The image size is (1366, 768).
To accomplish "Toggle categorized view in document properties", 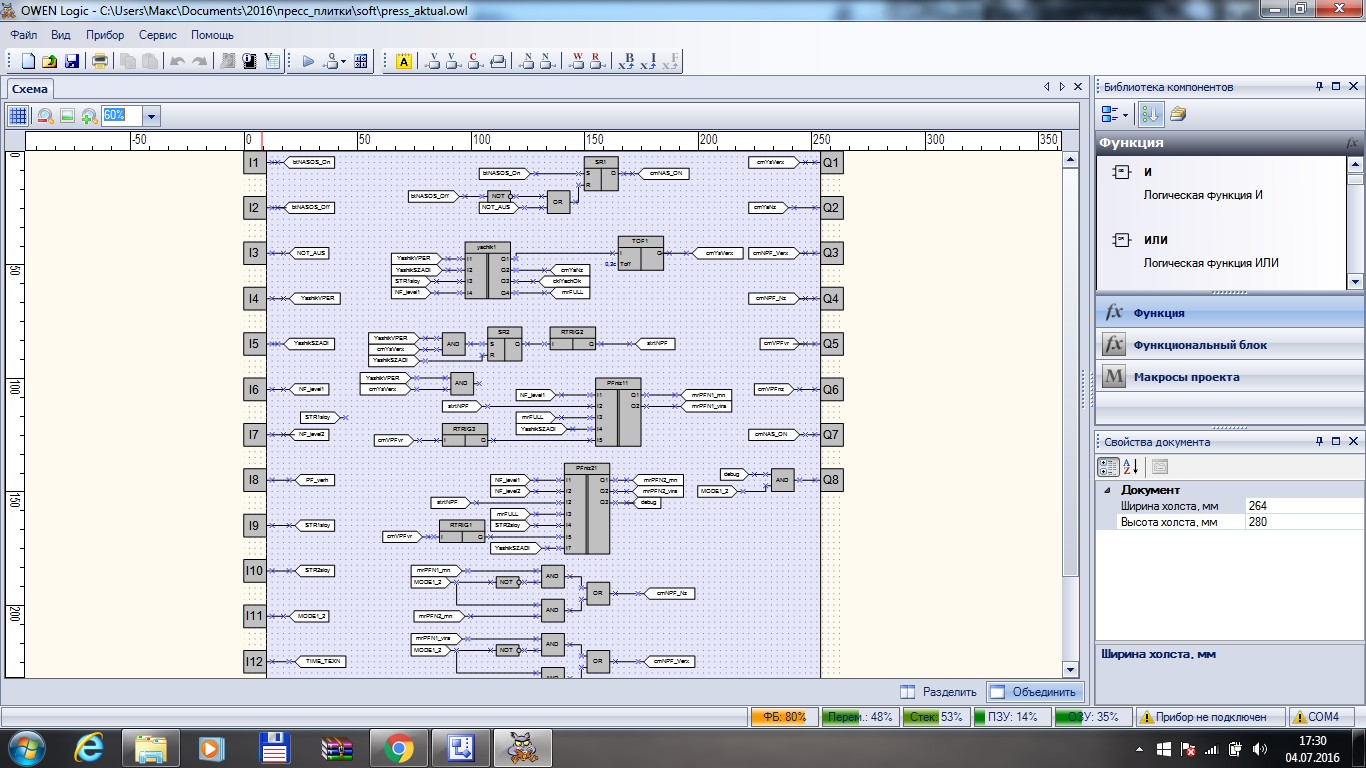I will tap(1108, 466).
